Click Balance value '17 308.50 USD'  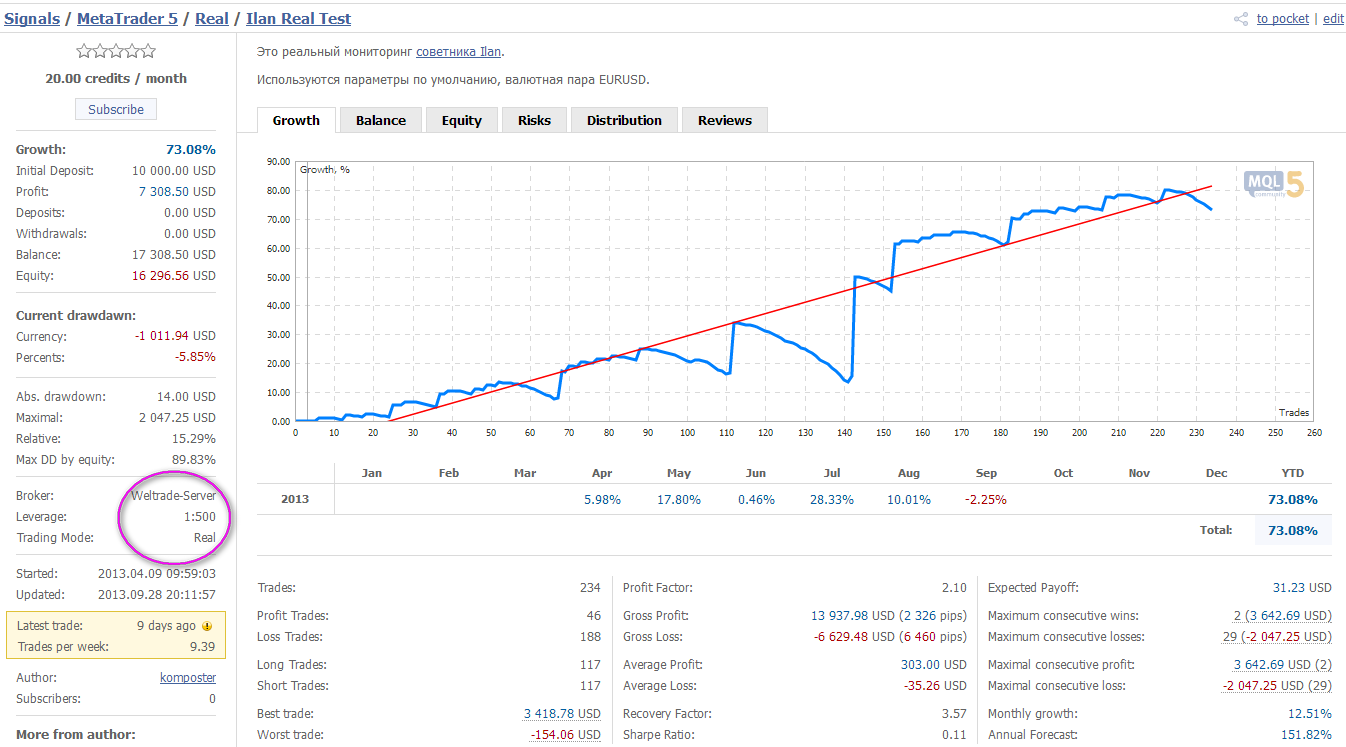(x=176, y=255)
